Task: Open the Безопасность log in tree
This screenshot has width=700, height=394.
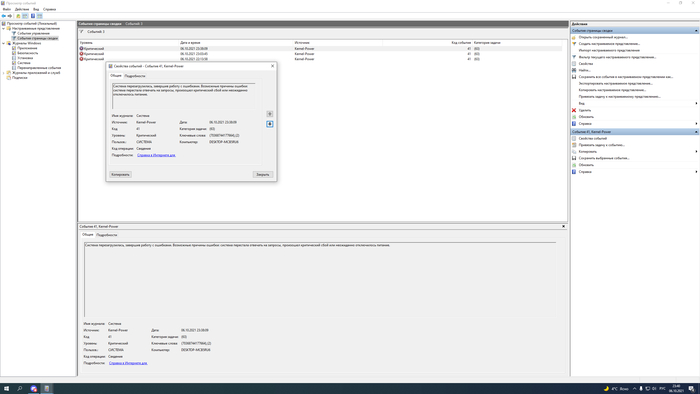Action: pyautogui.click(x=28, y=53)
